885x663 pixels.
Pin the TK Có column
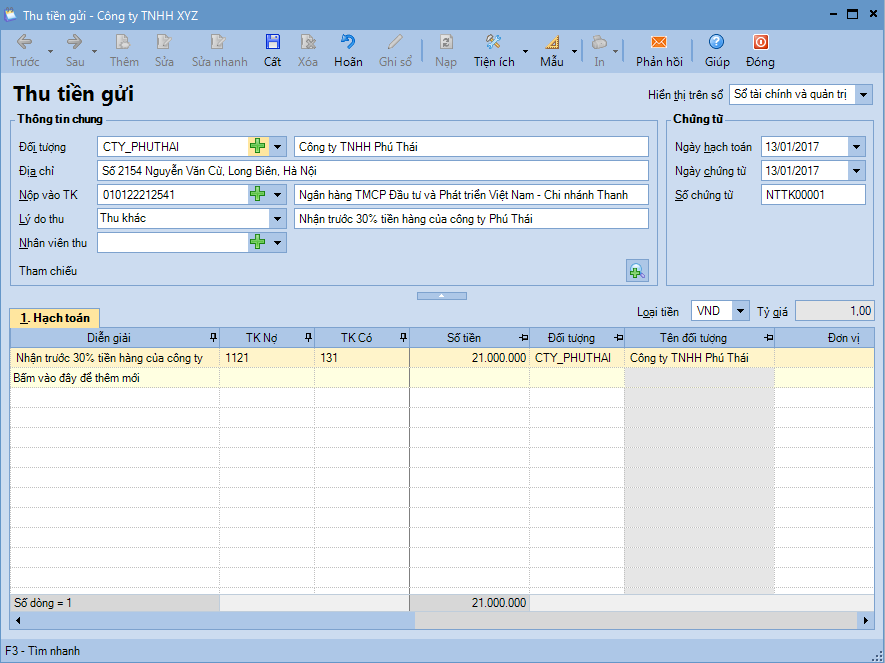(403, 337)
